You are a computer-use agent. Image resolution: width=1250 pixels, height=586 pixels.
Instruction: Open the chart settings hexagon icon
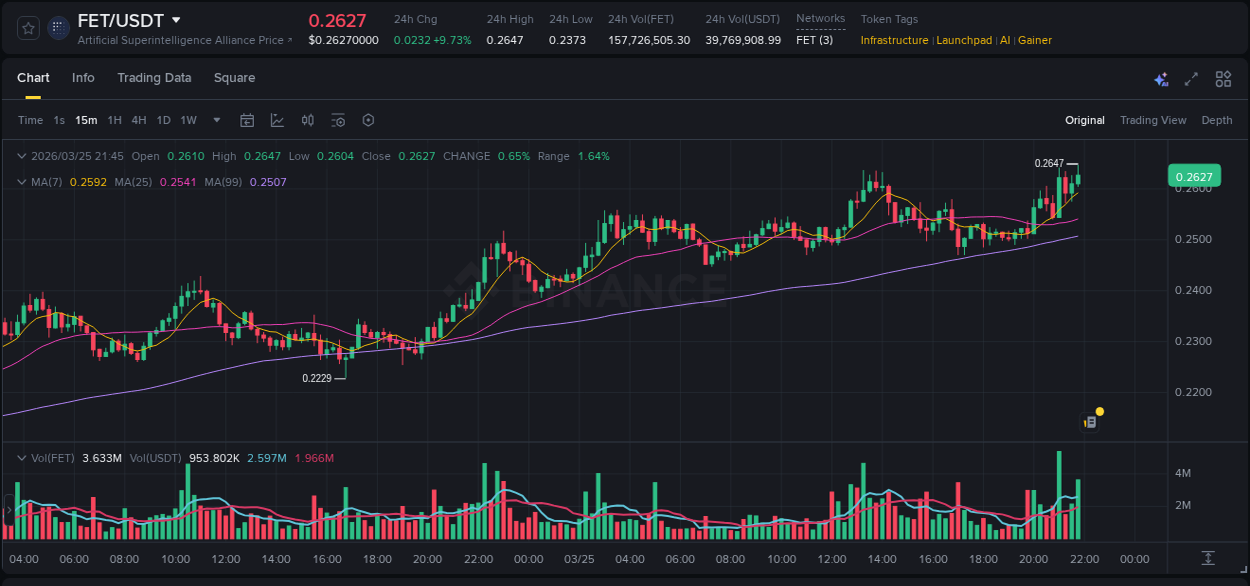click(368, 120)
